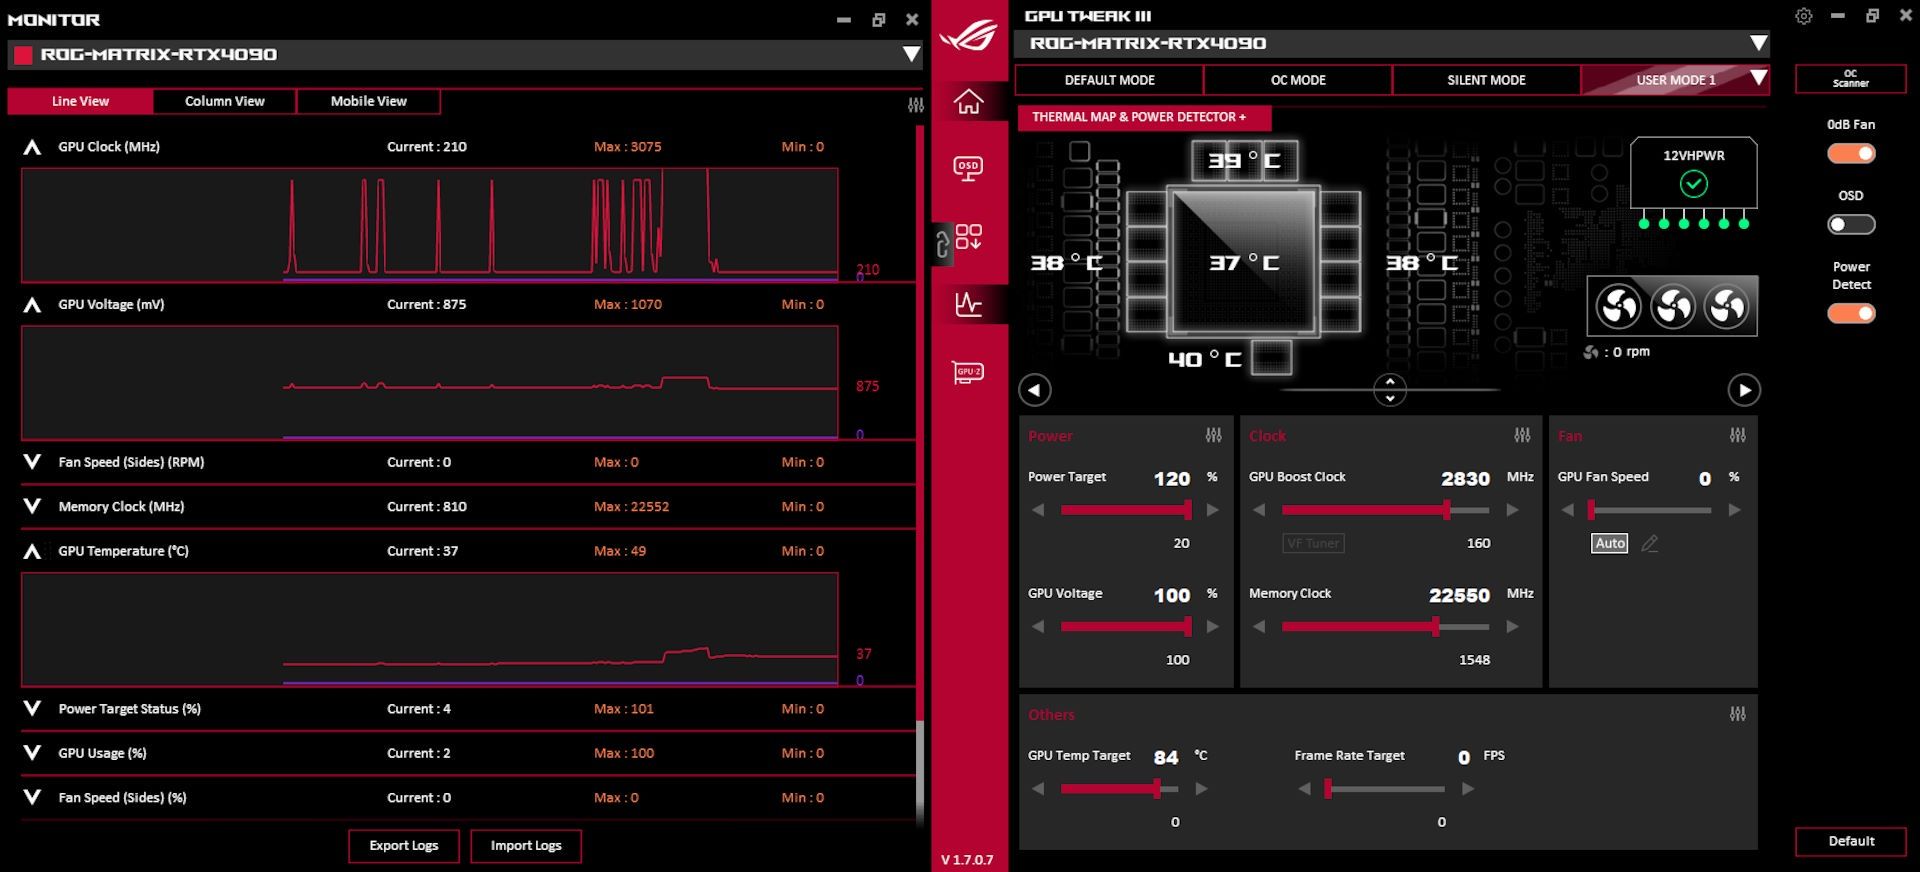Image resolution: width=1920 pixels, height=872 pixels.
Task: Adjust the Frame Rate Target slider handle
Action: click(x=1328, y=789)
